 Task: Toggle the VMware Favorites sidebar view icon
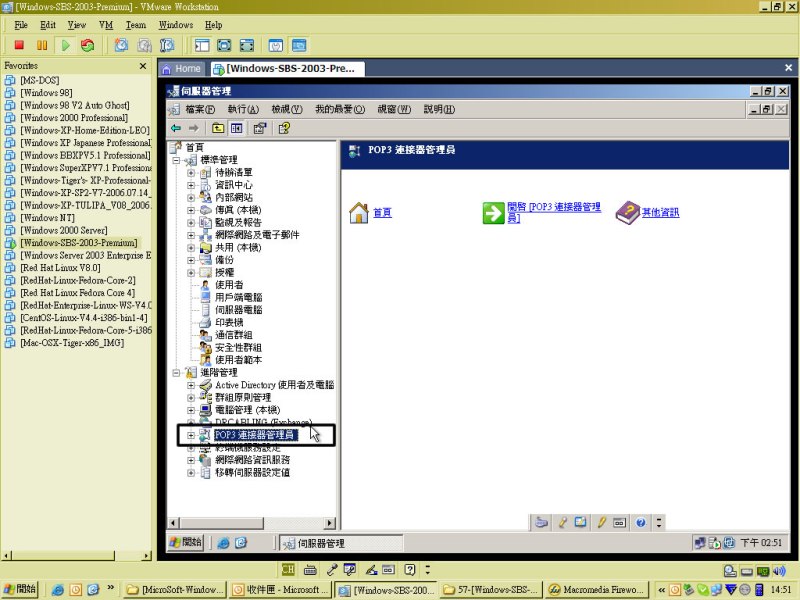(x=202, y=45)
